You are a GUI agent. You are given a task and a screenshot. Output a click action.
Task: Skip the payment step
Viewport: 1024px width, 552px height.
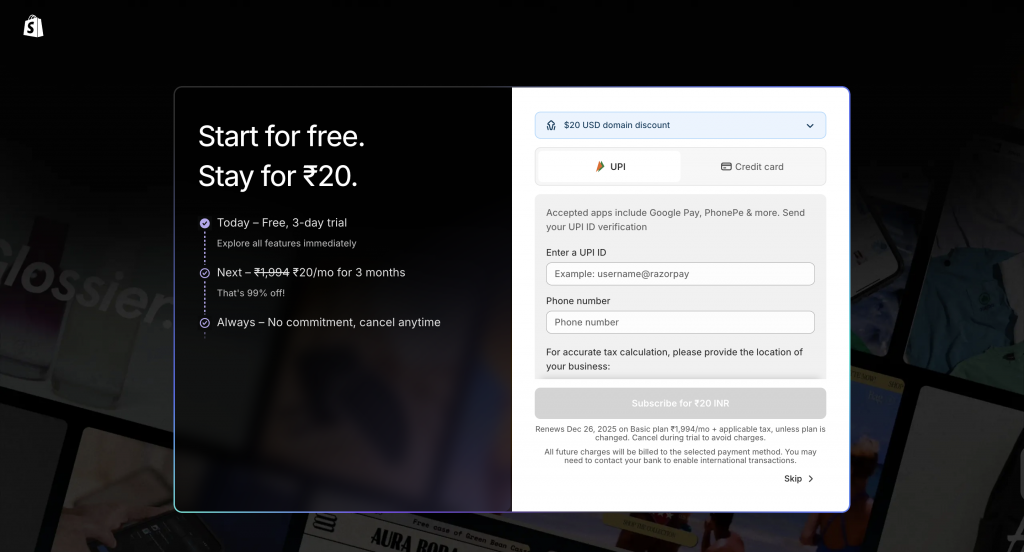(x=793, y=479)
